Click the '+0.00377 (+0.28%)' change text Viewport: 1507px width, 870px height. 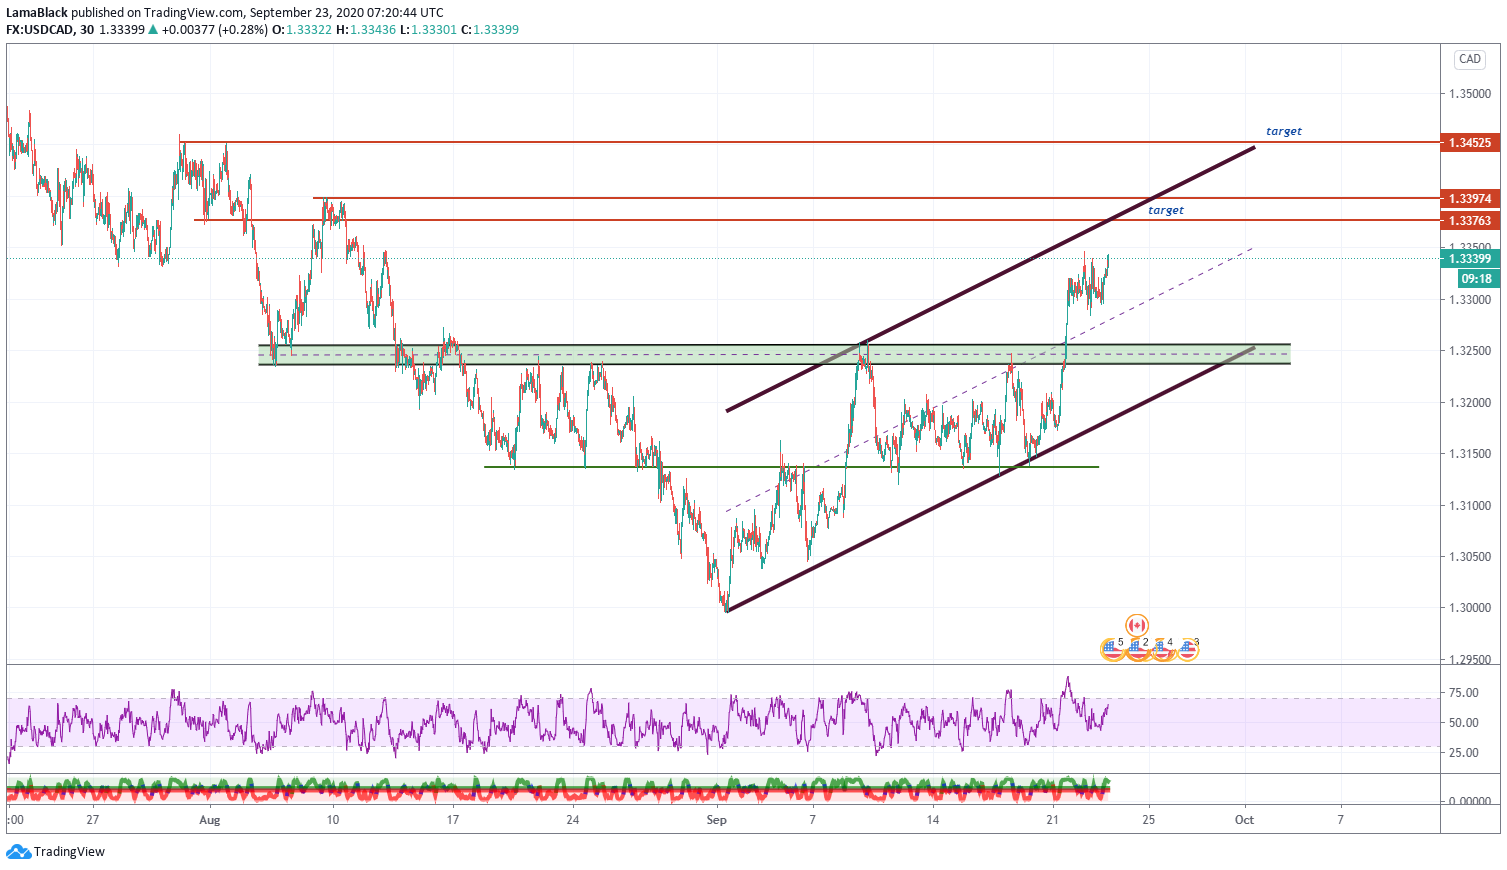tap(214, 30)
